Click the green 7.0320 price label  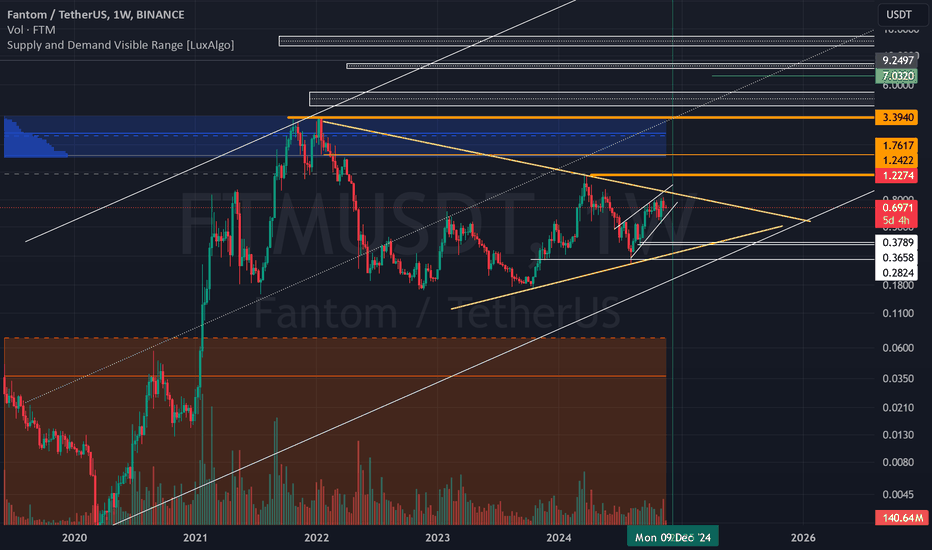click(x=898, y=76)
